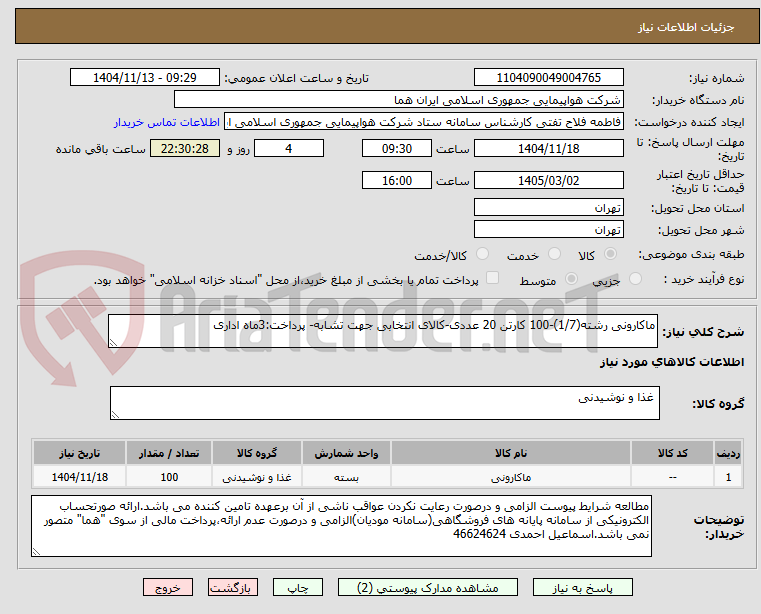Click the table date cell 1404/11/18
The width and height of the screenshot is (761, 614).
80,477
